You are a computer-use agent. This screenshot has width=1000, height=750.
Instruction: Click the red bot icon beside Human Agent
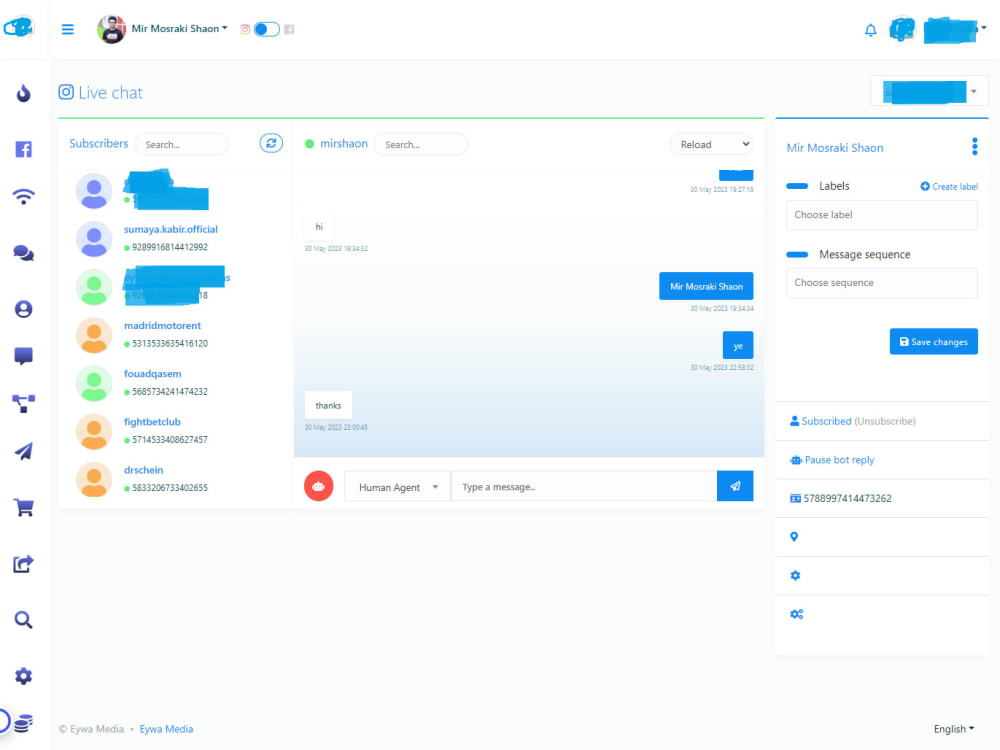click(319, 487)
